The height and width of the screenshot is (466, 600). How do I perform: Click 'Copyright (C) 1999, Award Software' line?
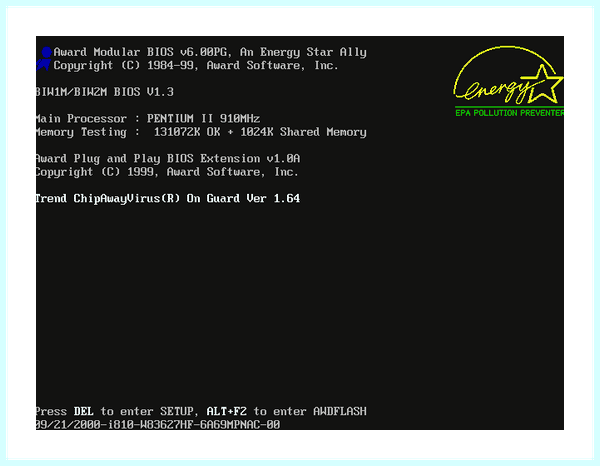167,172
